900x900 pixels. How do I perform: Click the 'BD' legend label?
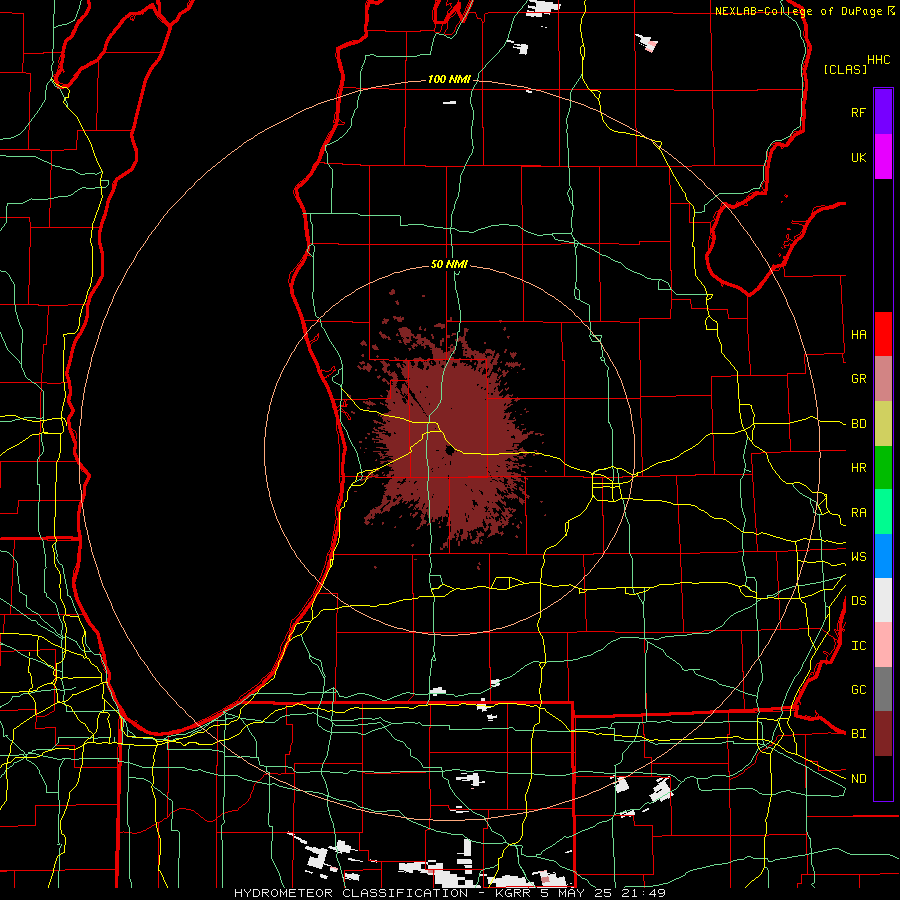858,424
